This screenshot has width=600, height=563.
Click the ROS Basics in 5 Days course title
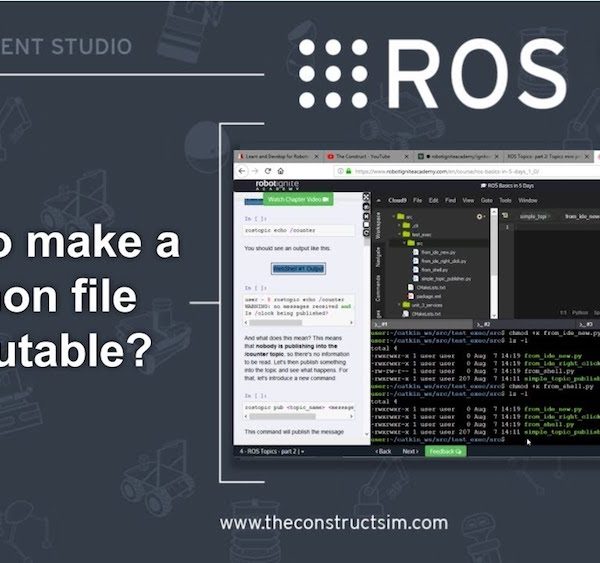pyautogui.click(x=507, y=186)
